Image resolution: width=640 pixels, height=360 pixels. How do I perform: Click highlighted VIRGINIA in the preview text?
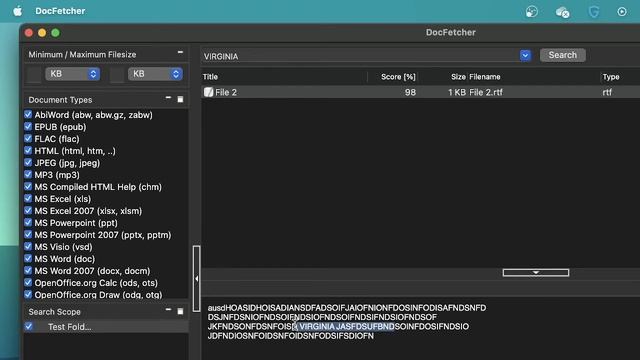(x=317, y=327)
